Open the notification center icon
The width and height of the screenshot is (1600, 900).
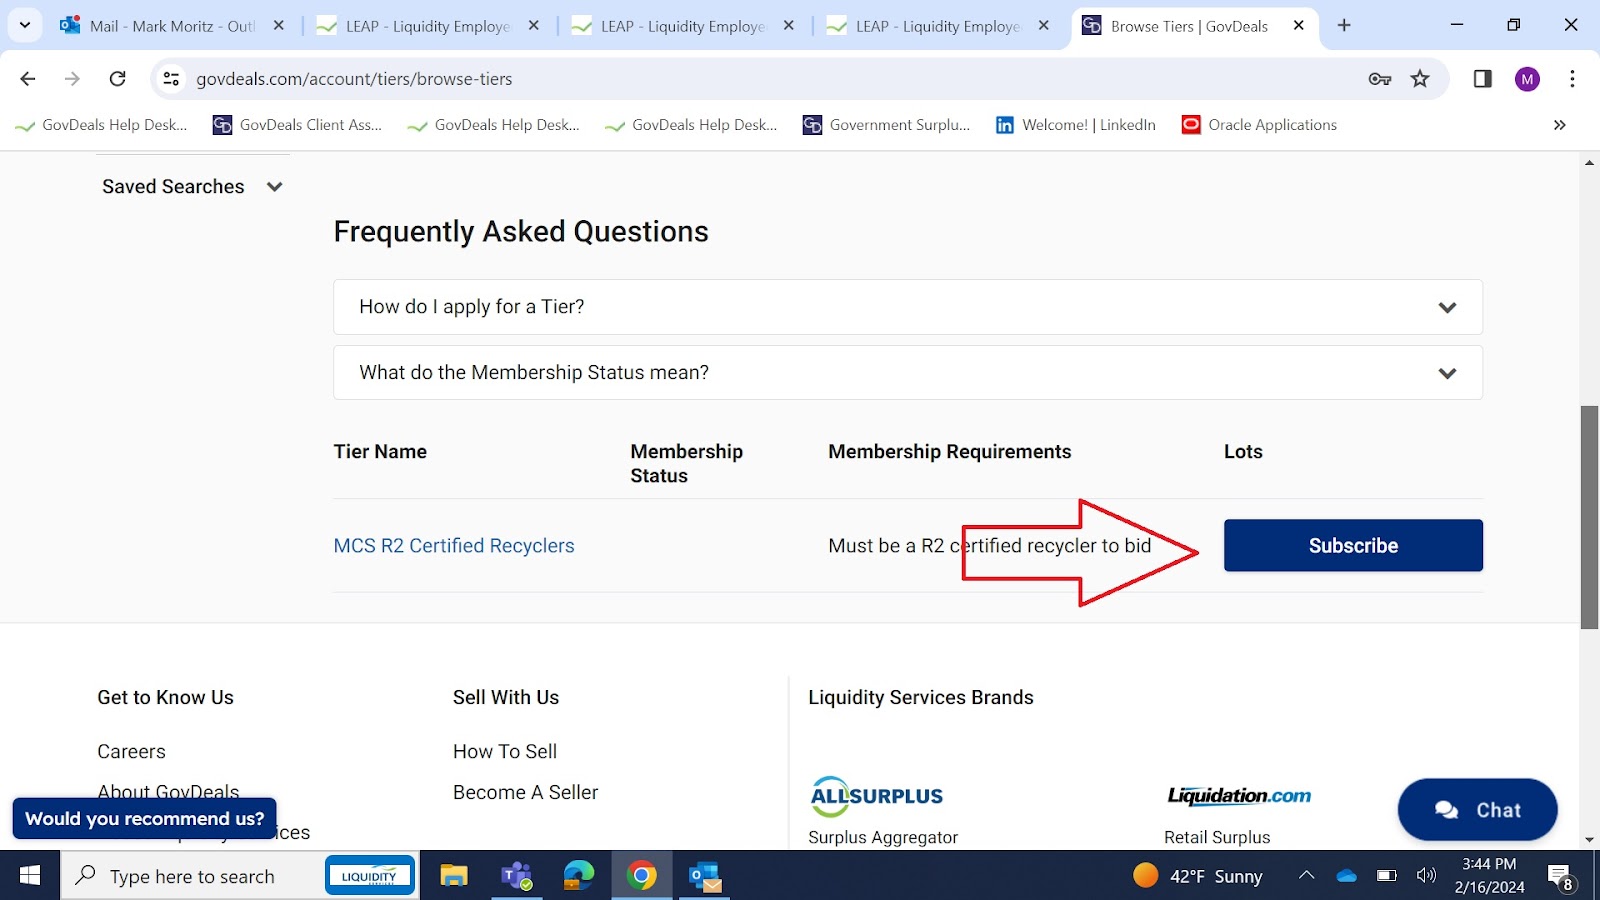pos(1562,877)
